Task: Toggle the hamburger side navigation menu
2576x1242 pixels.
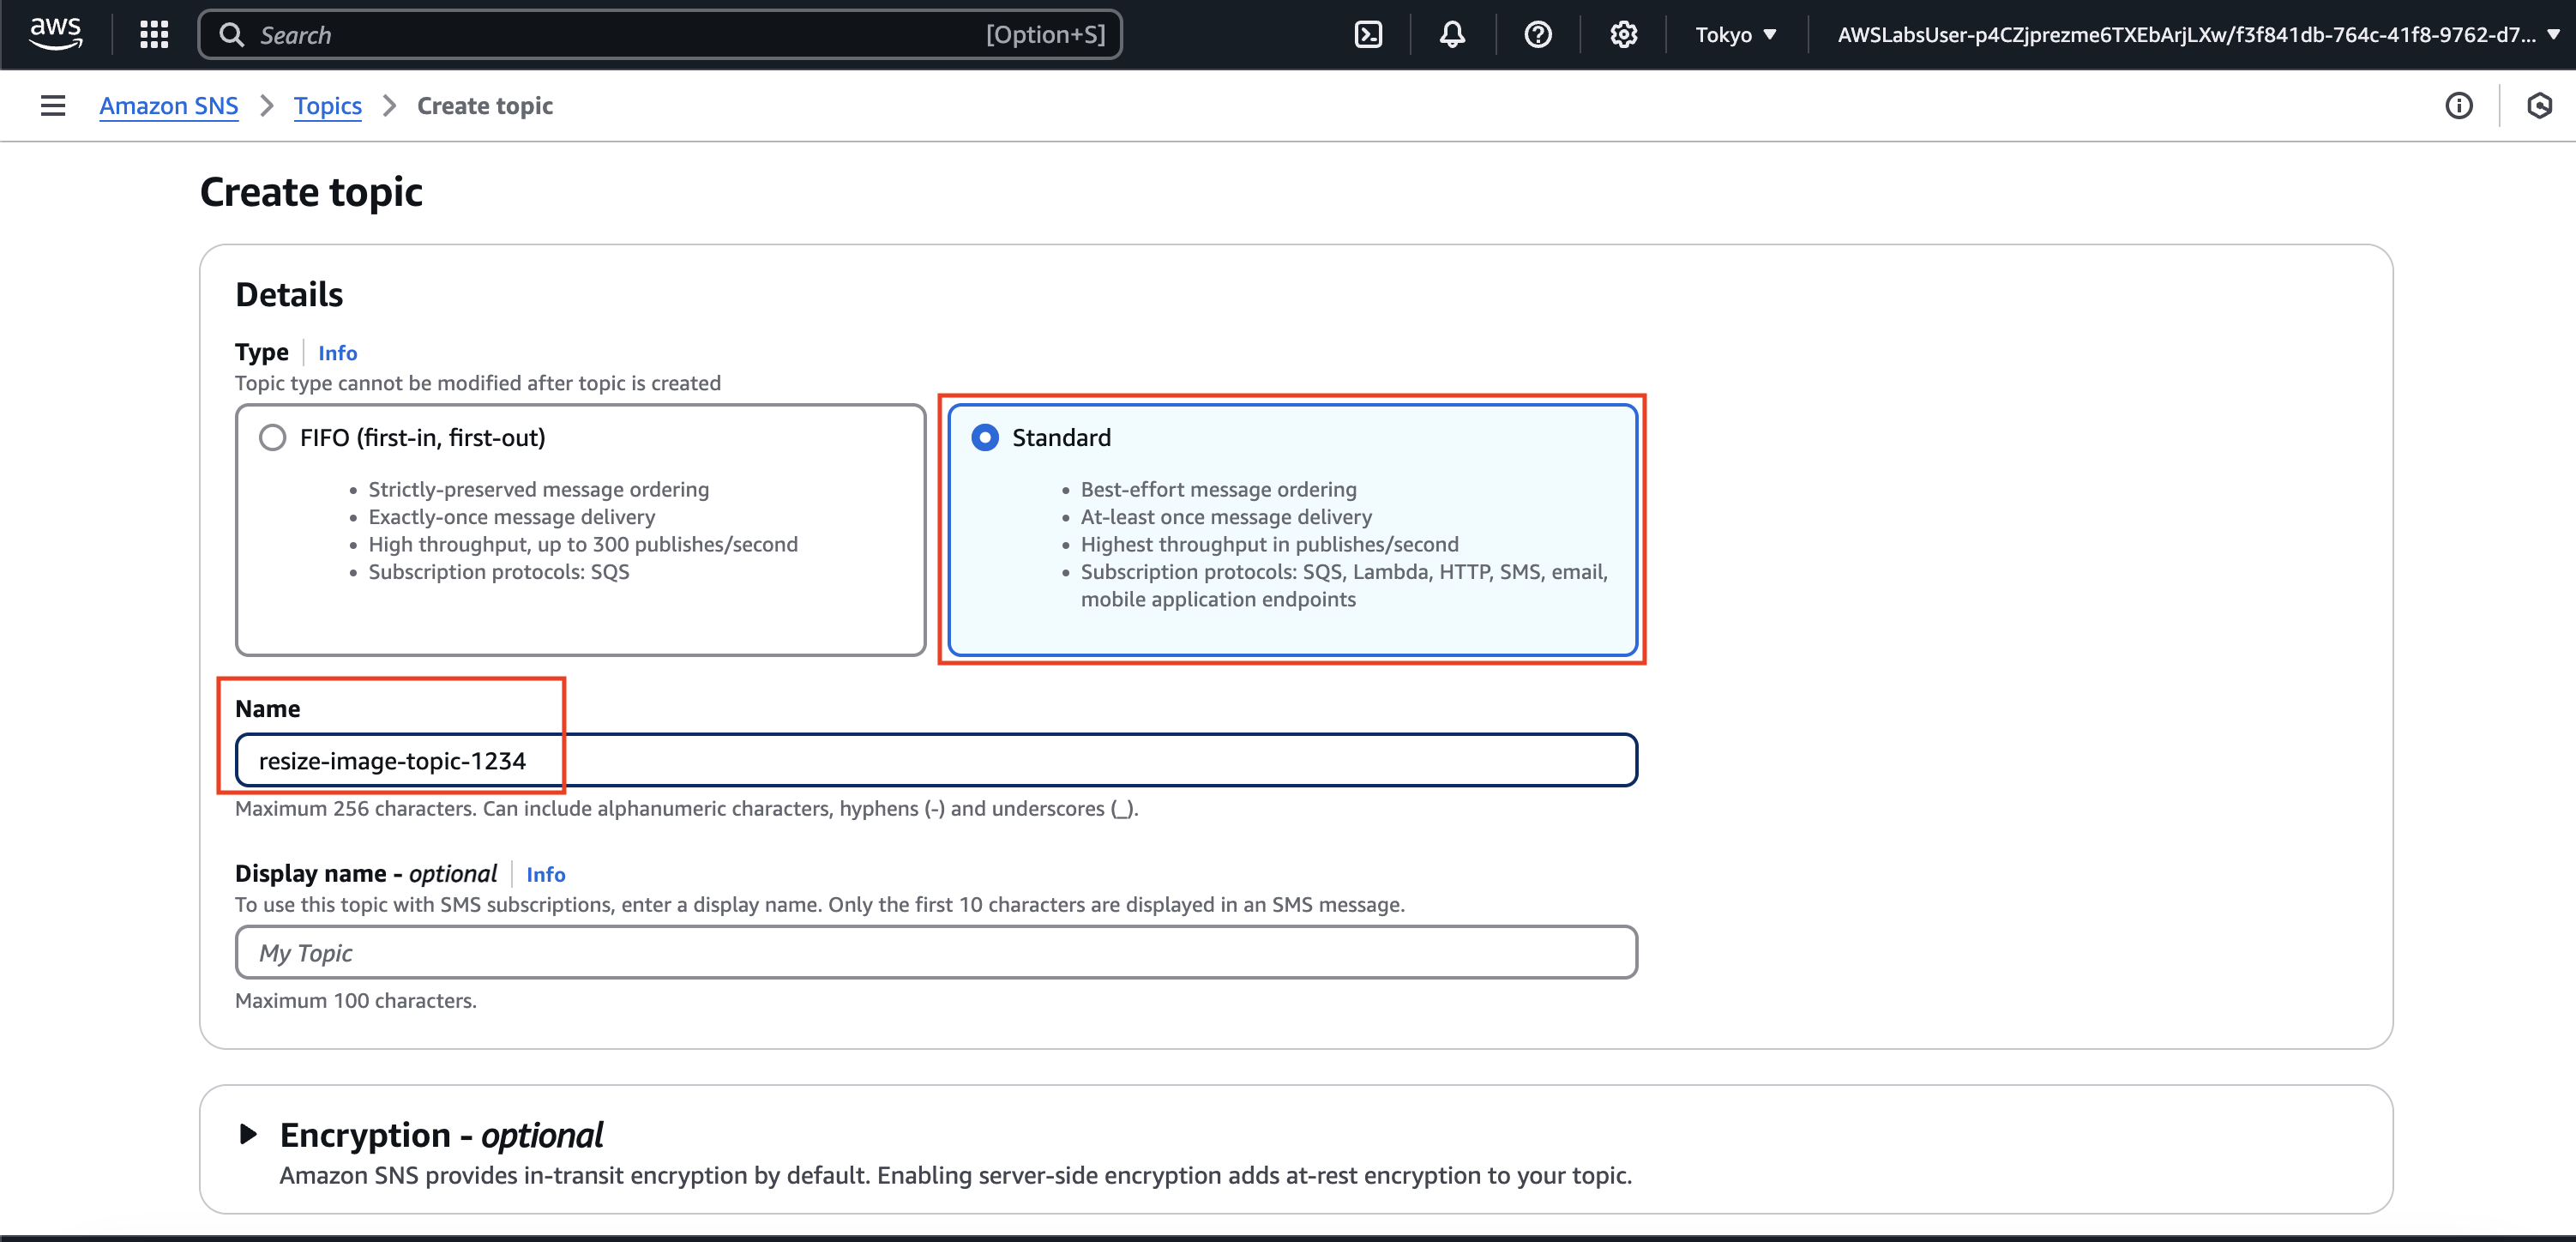Action: point(53,105)
